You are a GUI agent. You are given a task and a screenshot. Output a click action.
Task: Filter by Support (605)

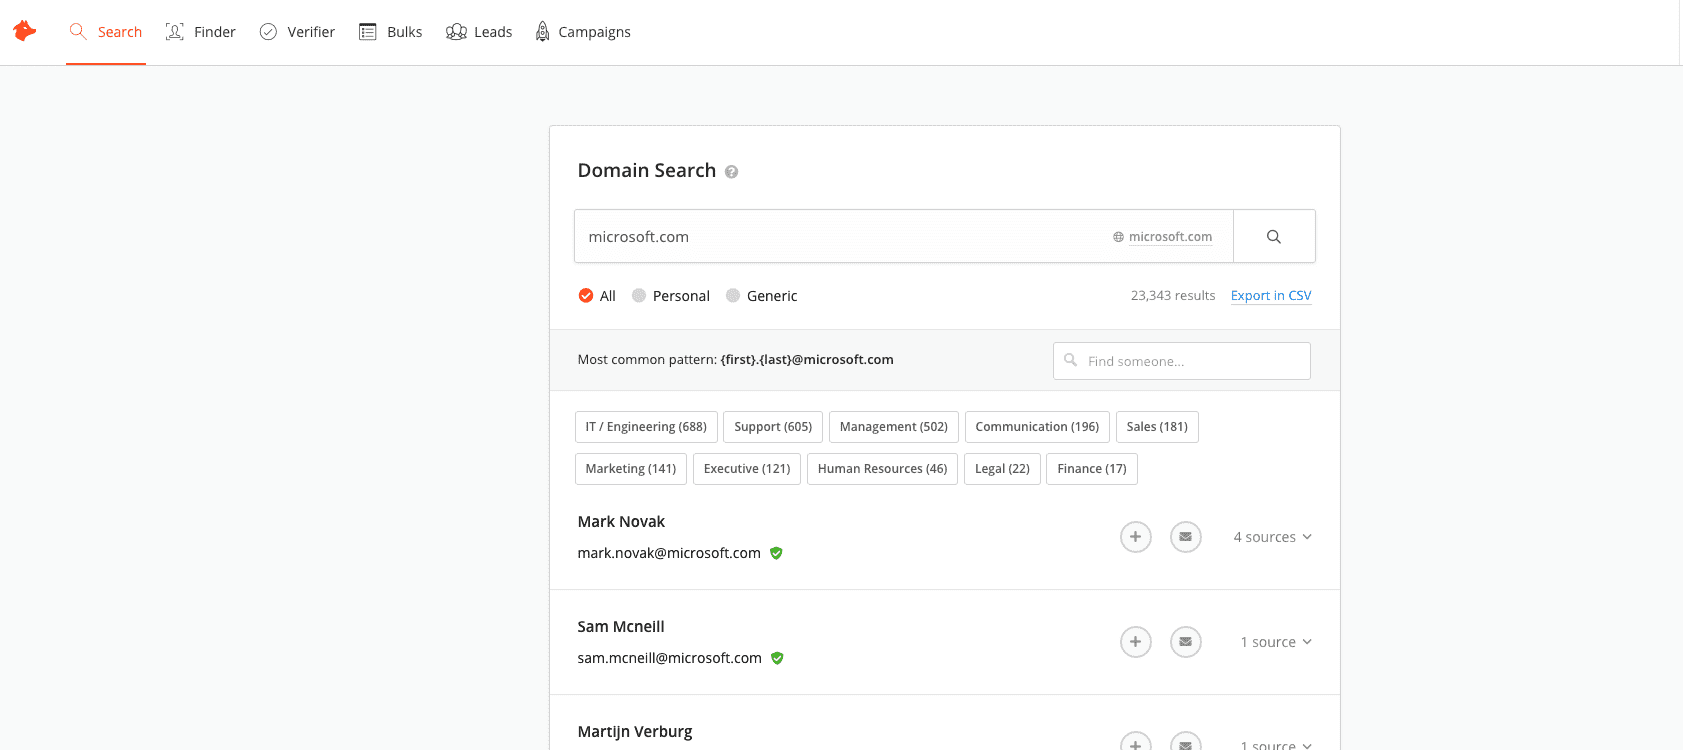tap(773, 427)
